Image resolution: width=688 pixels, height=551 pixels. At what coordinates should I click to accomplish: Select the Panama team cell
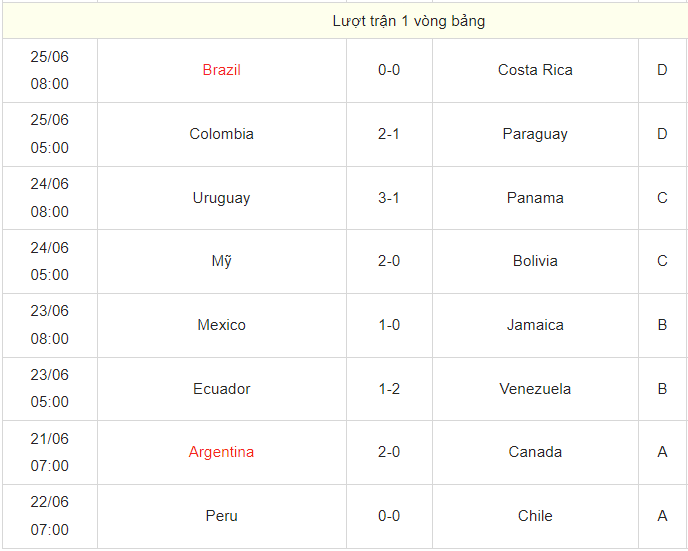535,198
